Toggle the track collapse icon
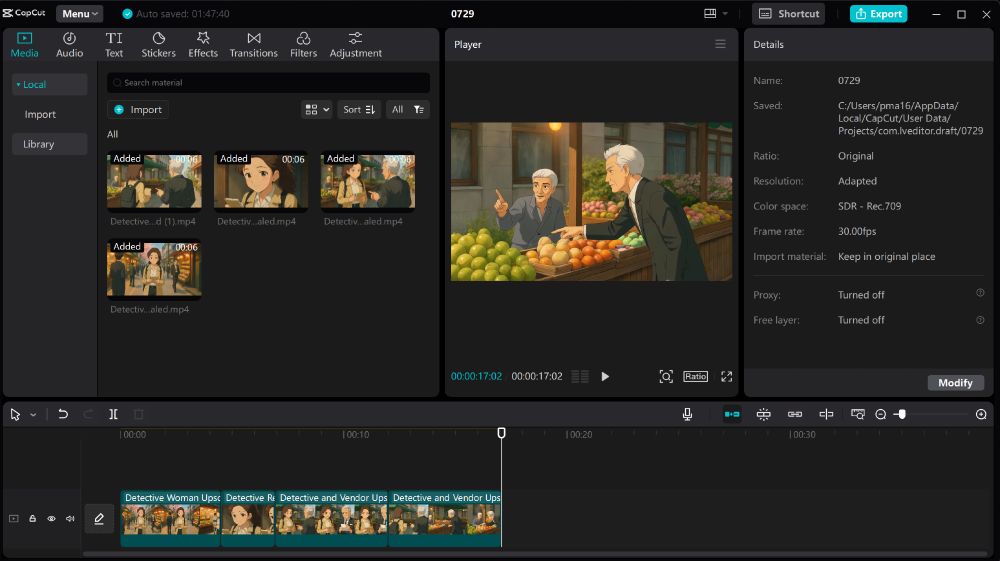Image resolution: width=1000 pixels, height=561 pixels. coord(13,518)
